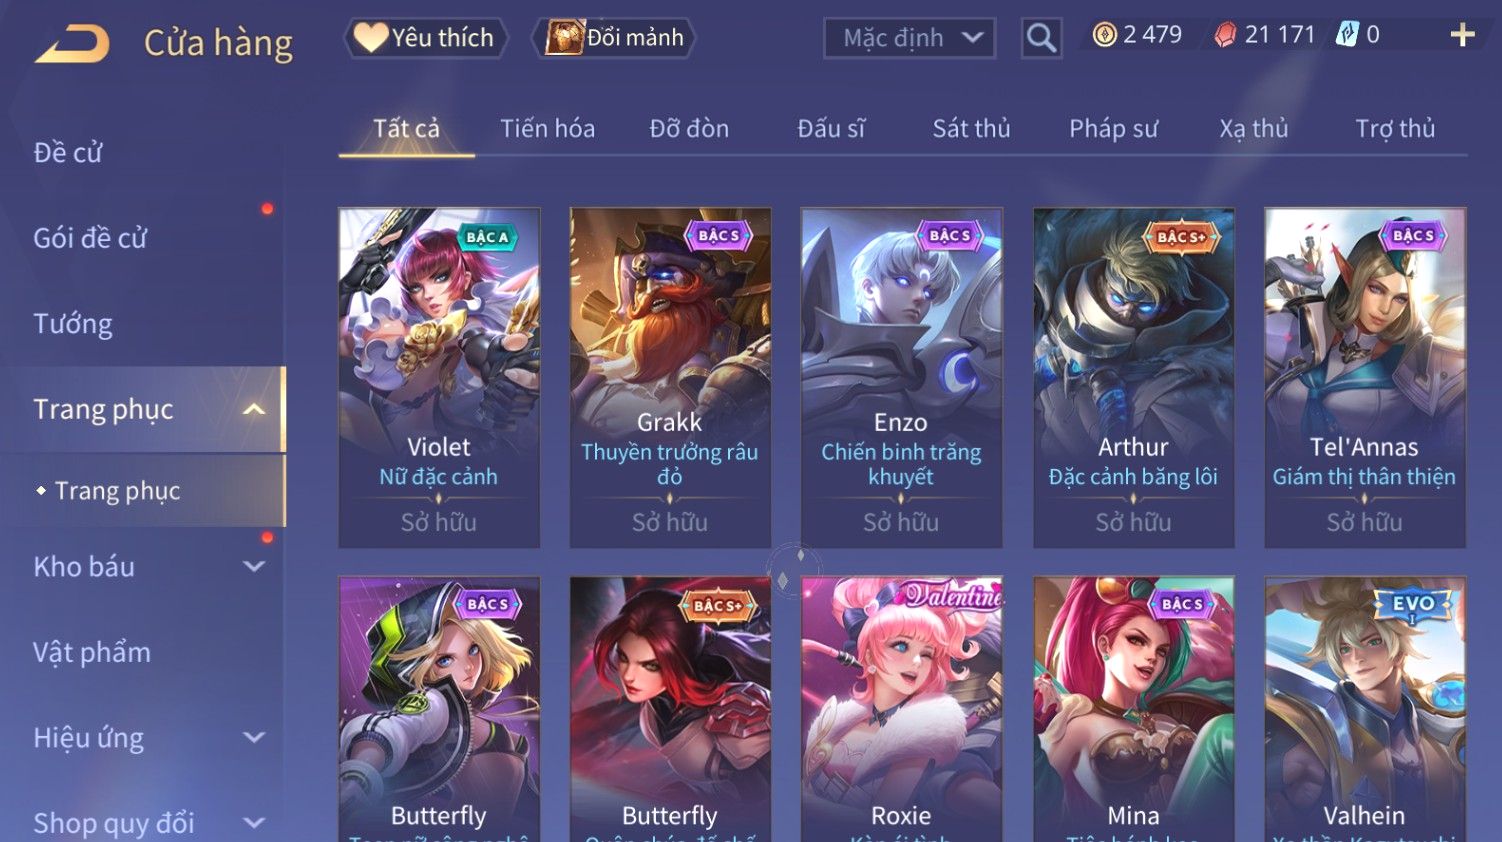Open the search magnifier icon
The height and width of the screenshot is (842, 1502).
[x=1041, y=38]
